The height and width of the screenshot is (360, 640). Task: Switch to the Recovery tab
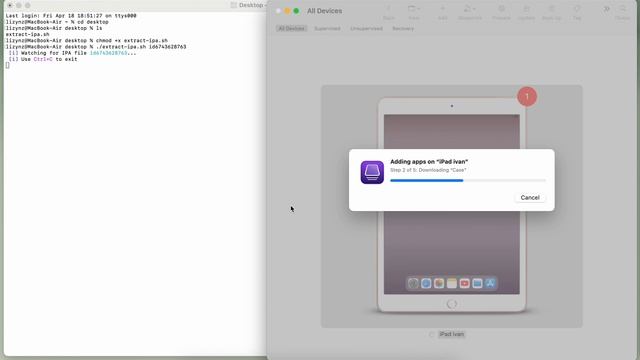tap(403, 29)
